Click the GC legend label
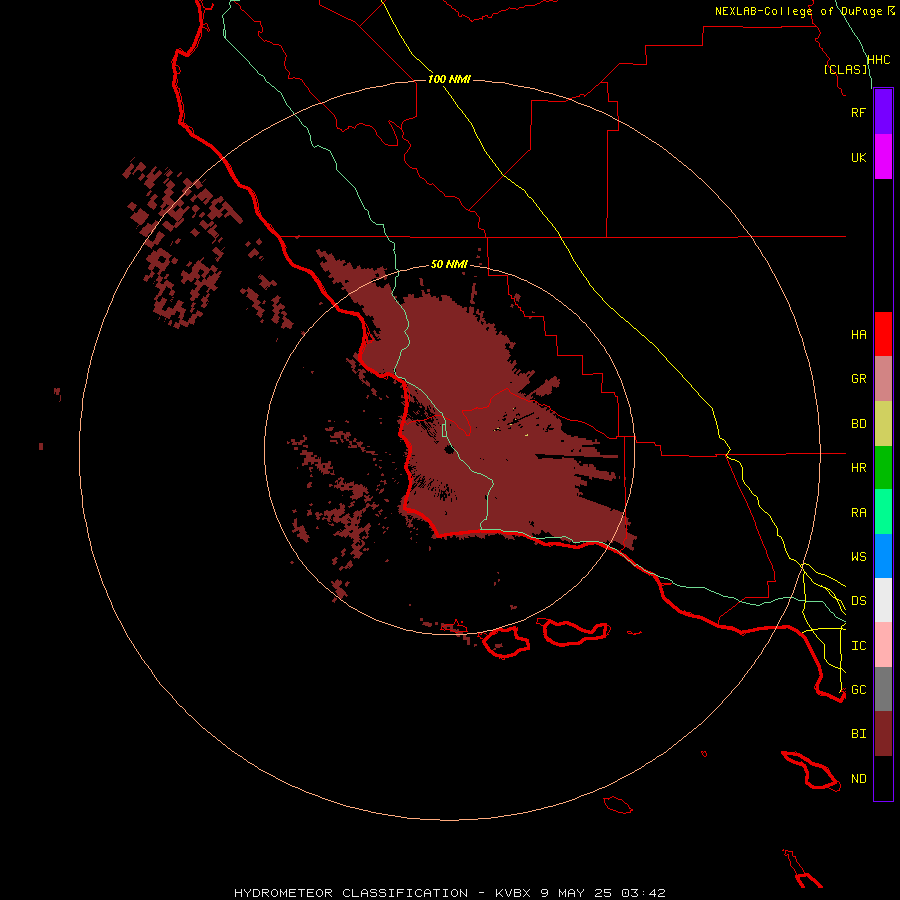Screen dimensions: 900x900 [858, 689]
